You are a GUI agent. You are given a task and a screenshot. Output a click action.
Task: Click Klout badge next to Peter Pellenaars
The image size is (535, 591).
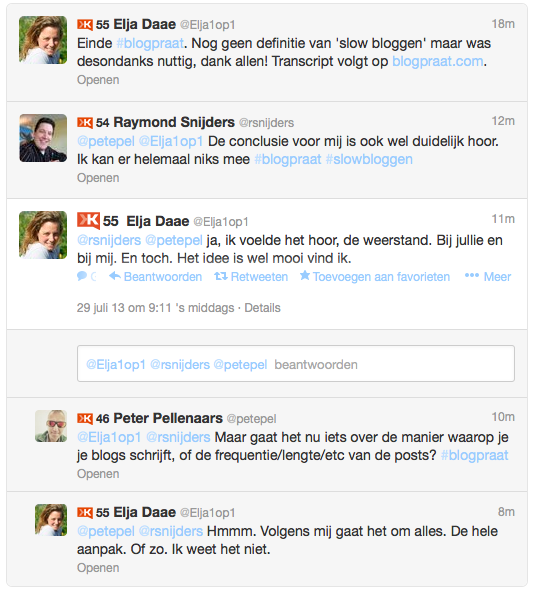coord(84,418)
